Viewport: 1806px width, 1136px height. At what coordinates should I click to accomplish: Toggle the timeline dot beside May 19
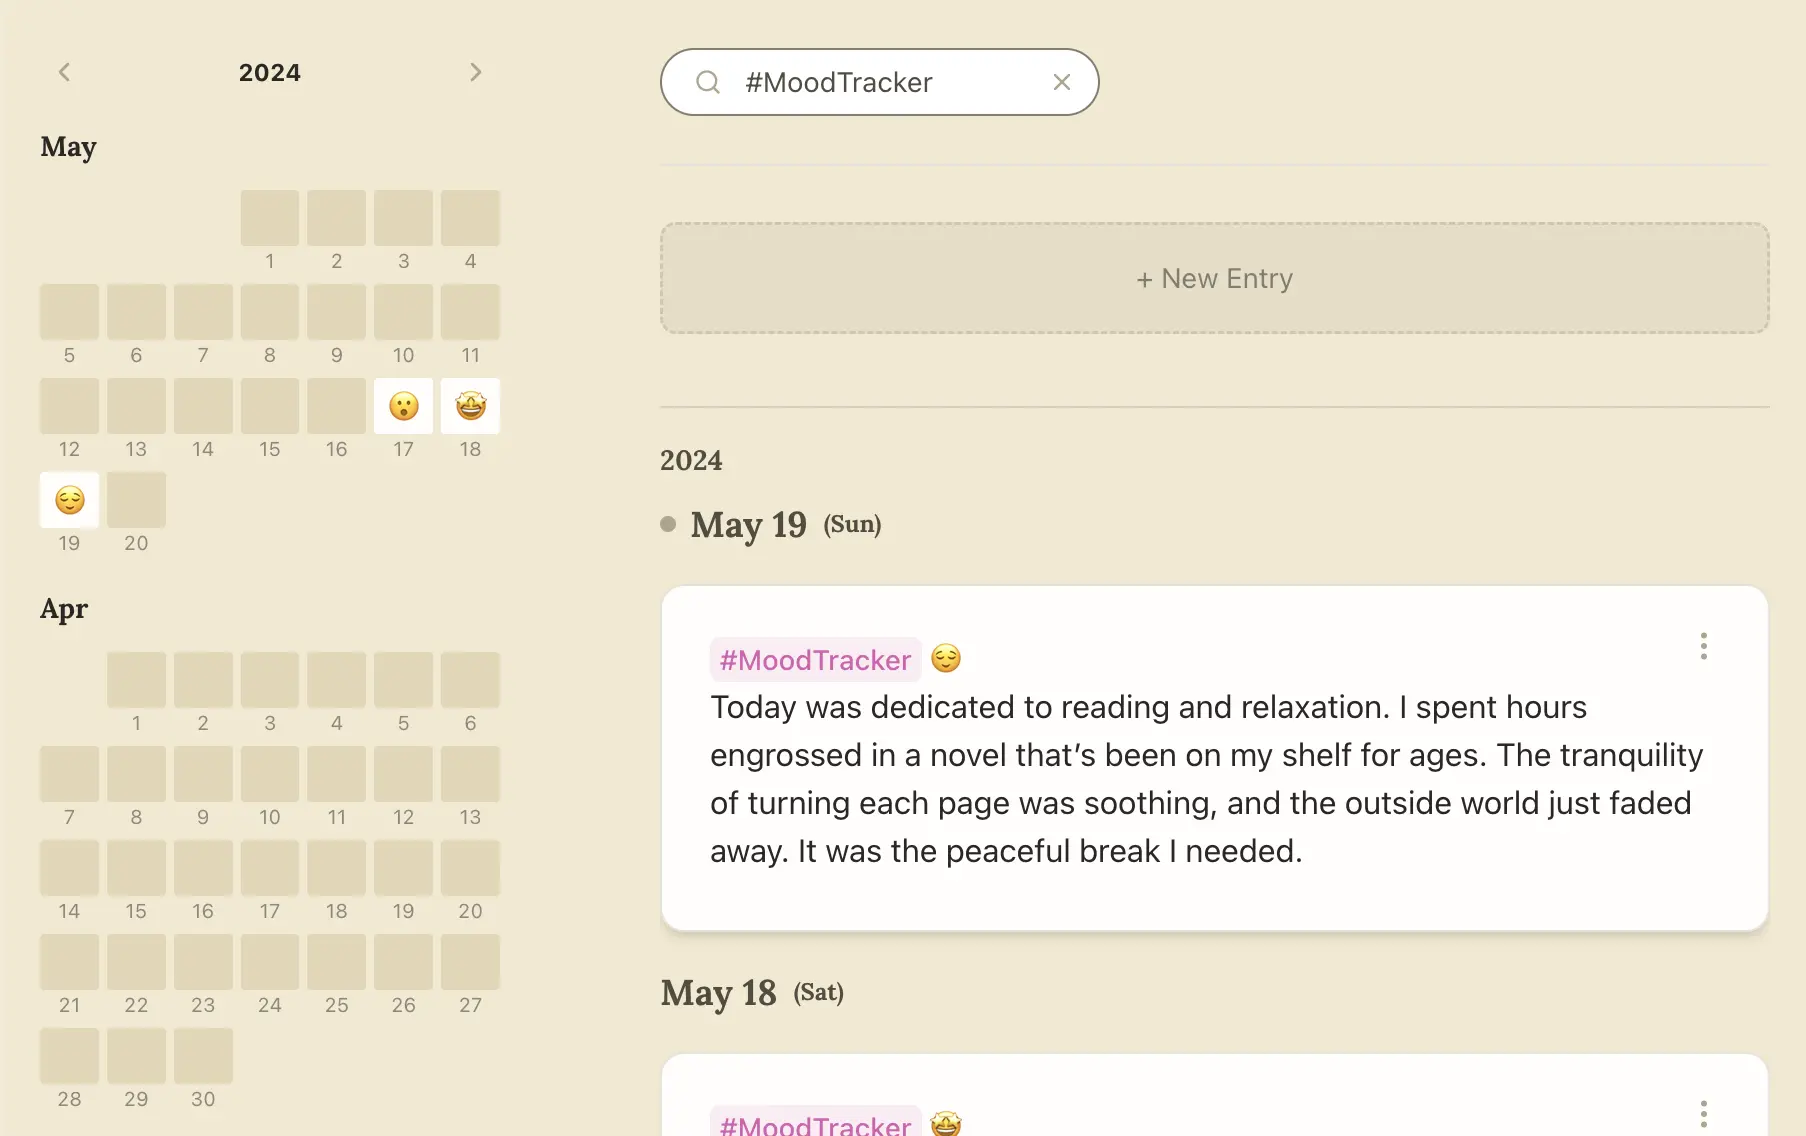click(x=667, y=523)
